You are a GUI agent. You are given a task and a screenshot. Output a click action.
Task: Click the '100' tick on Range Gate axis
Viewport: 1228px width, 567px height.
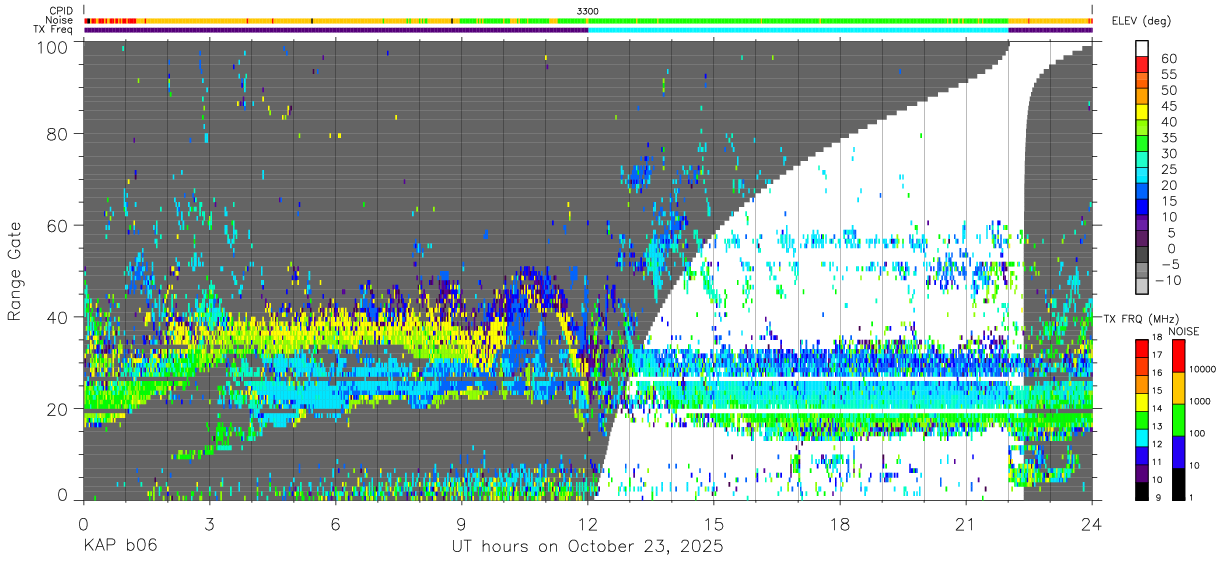coord(53,47)
